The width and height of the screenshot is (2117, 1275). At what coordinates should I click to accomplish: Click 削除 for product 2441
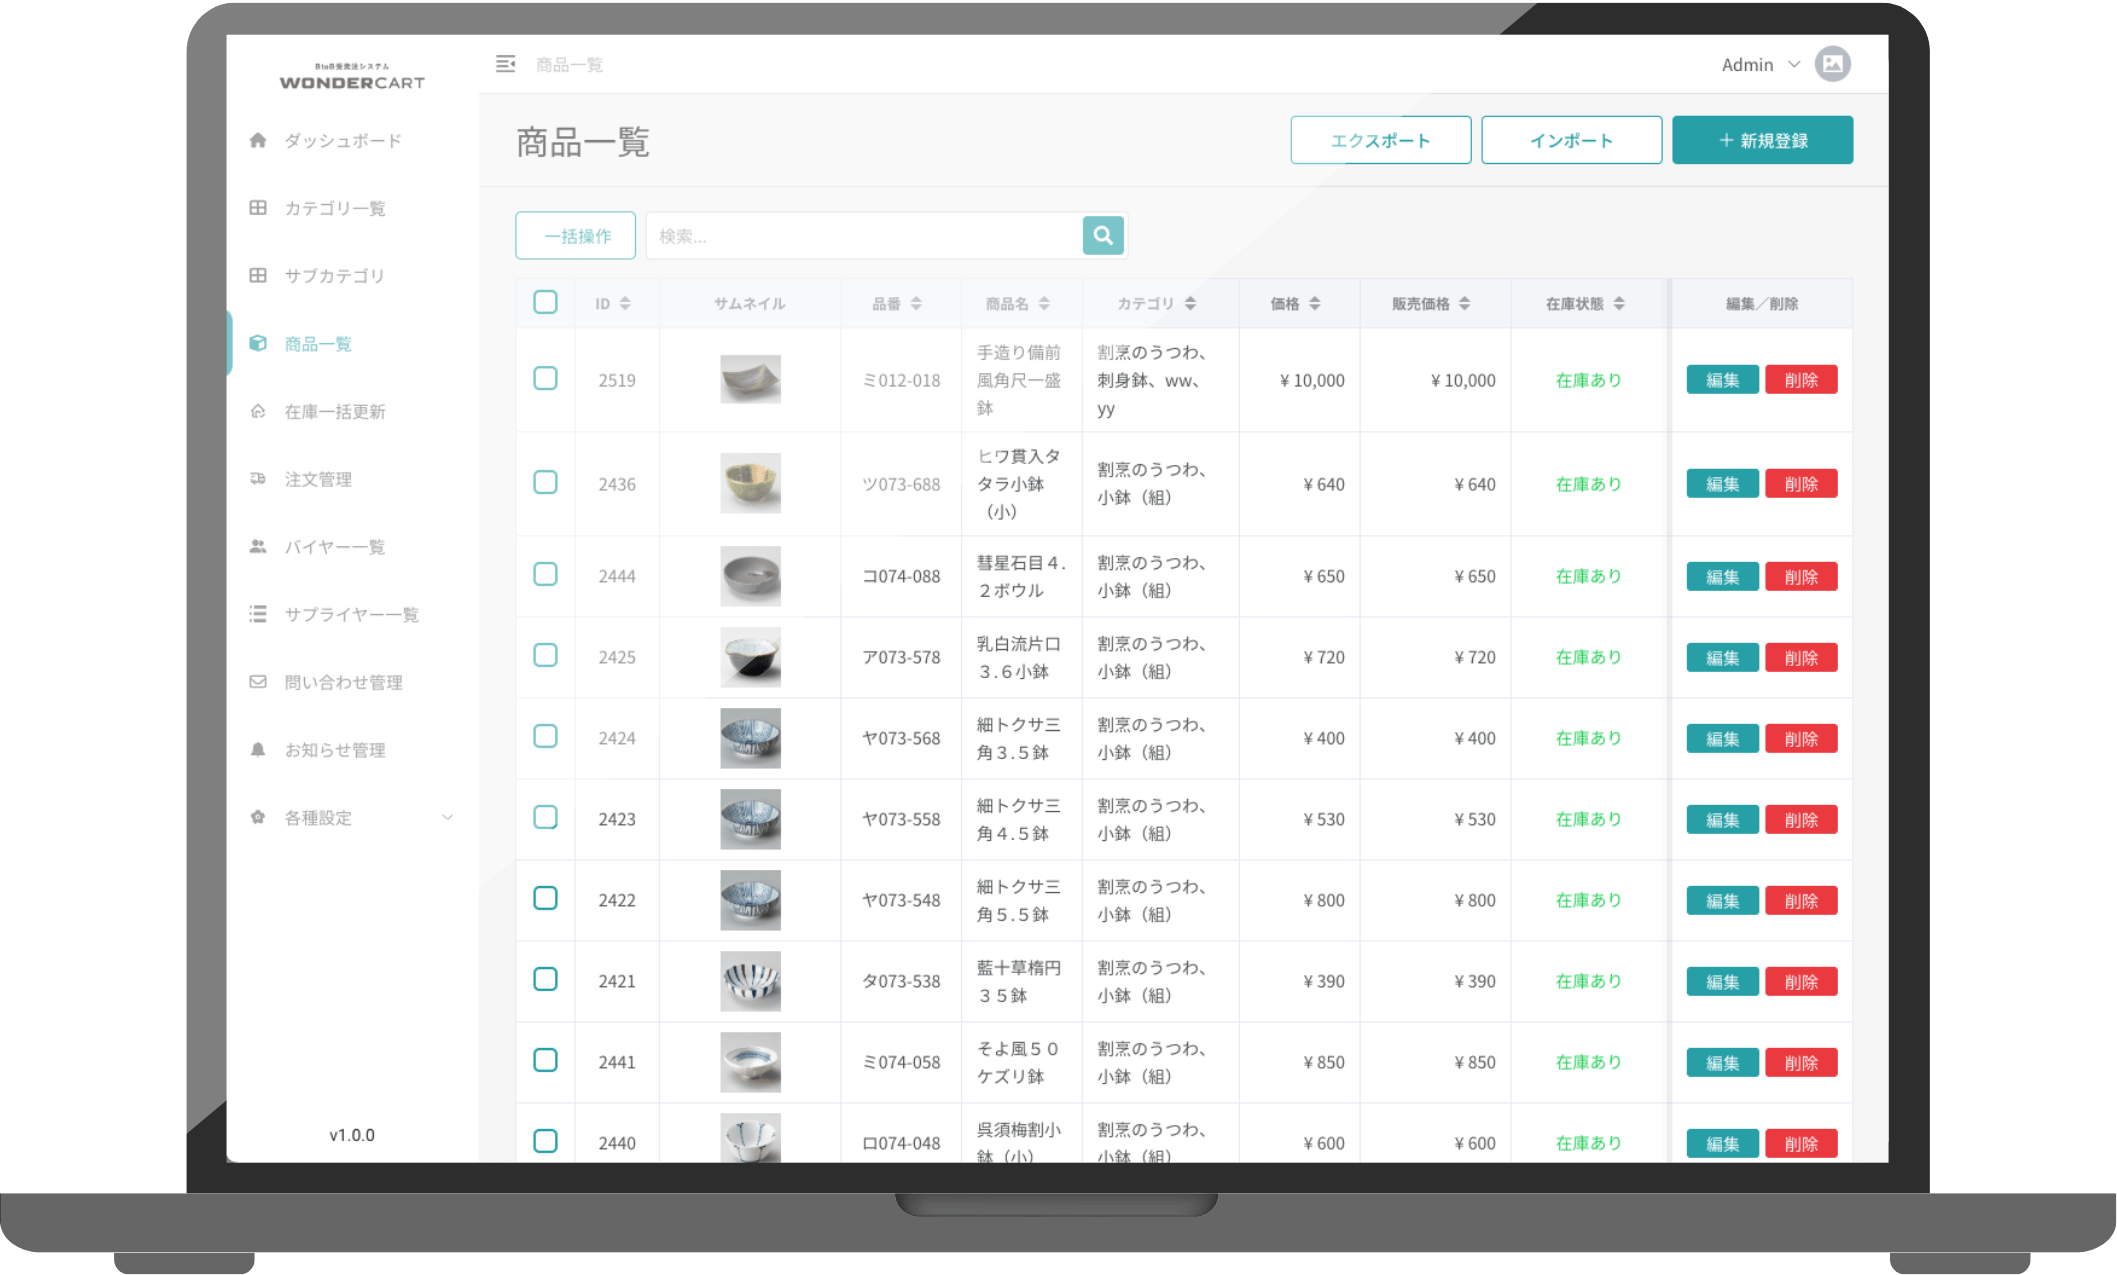tap(1801, 1063)
